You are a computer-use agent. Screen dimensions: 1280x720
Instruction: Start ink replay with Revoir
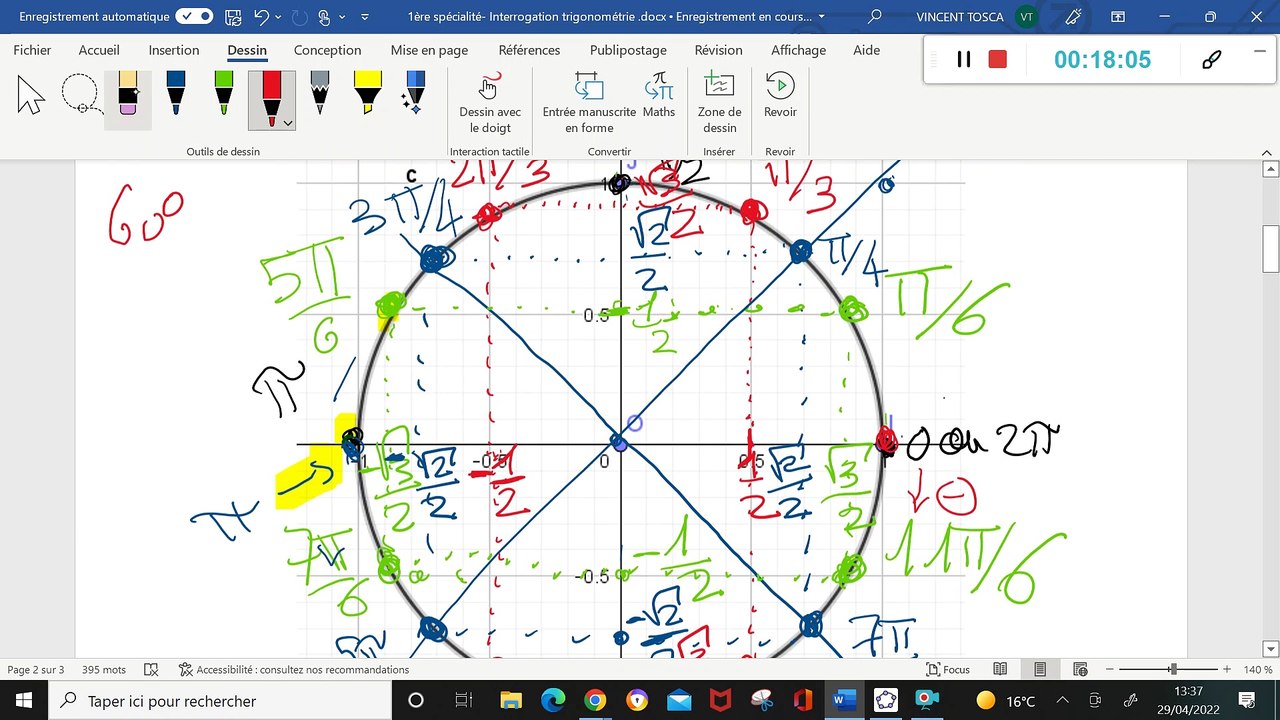point(780,97)
